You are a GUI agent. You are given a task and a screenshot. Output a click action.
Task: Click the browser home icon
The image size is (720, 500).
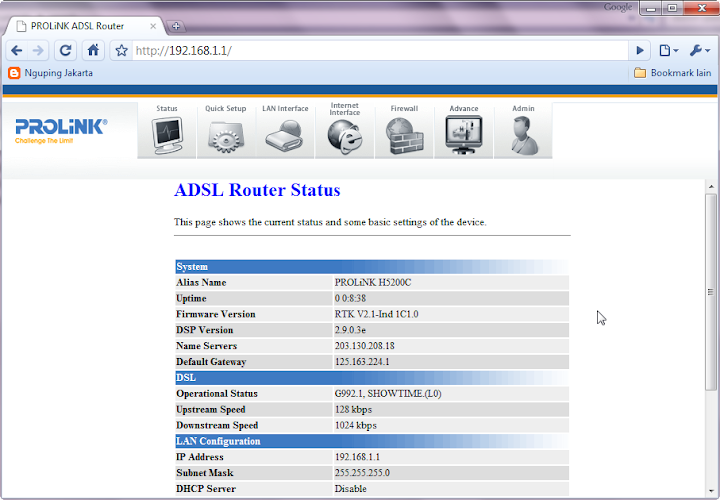(93, 51)
